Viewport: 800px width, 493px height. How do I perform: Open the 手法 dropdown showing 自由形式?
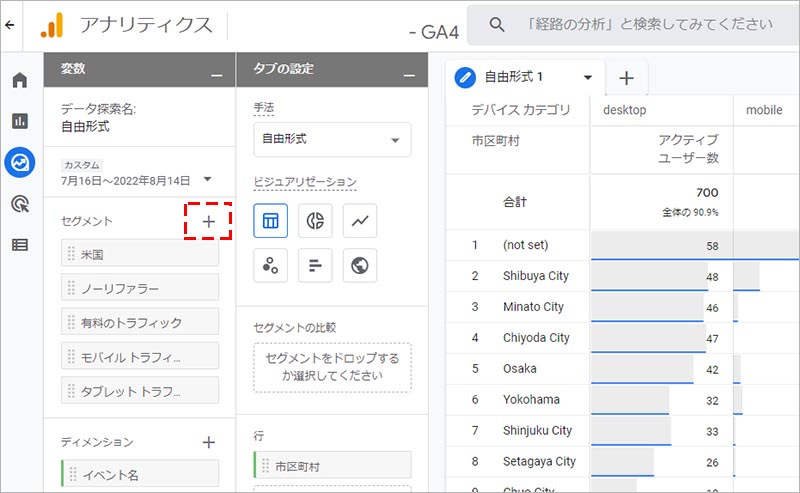332,140
